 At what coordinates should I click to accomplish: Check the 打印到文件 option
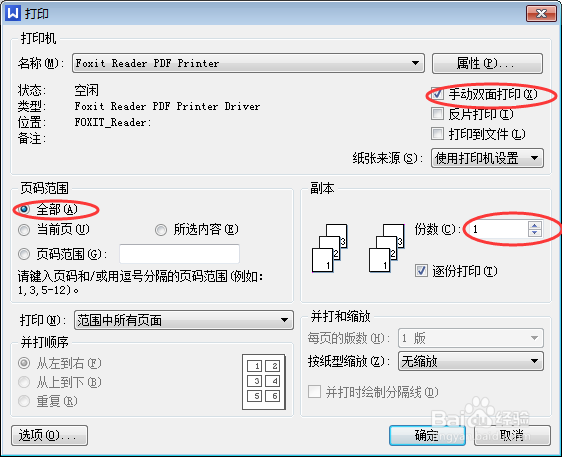click(437, 134)
